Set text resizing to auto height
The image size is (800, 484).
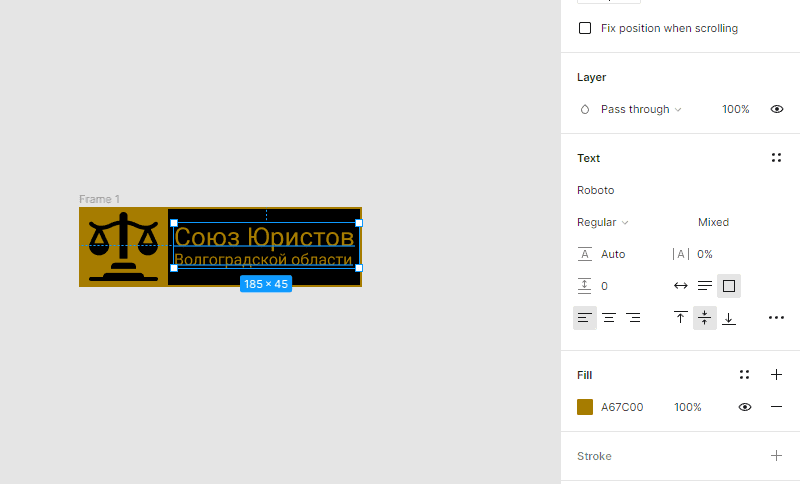[x=705, y=286]
